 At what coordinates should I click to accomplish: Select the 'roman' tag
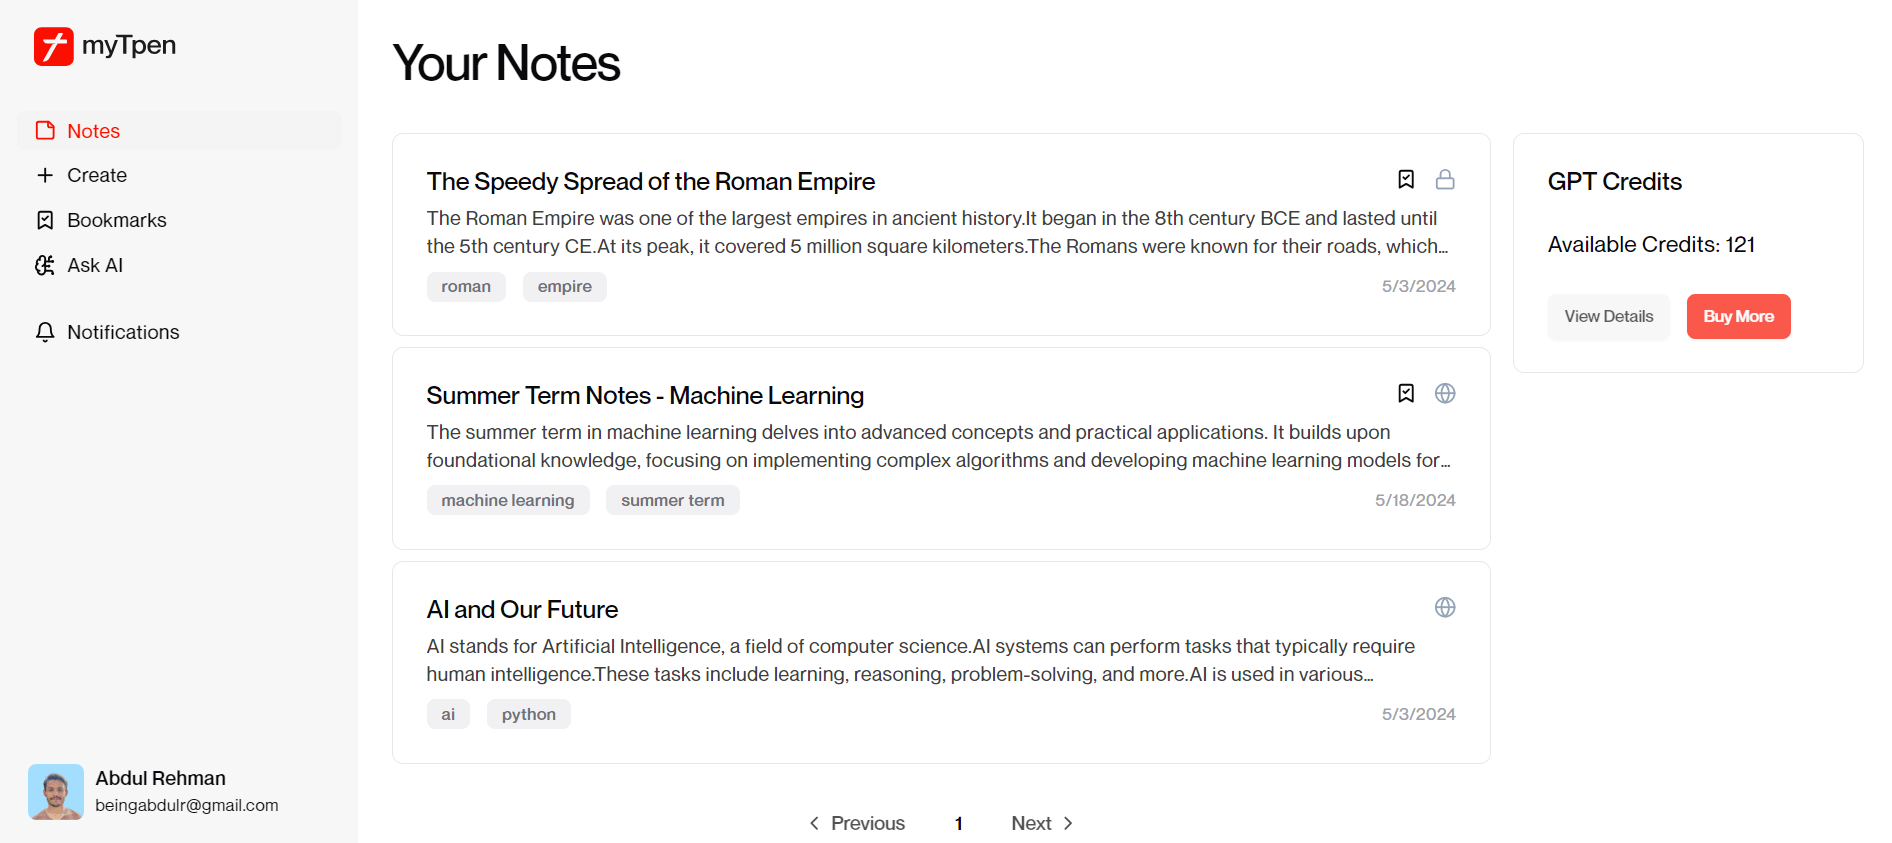click(x=466, y=286)
